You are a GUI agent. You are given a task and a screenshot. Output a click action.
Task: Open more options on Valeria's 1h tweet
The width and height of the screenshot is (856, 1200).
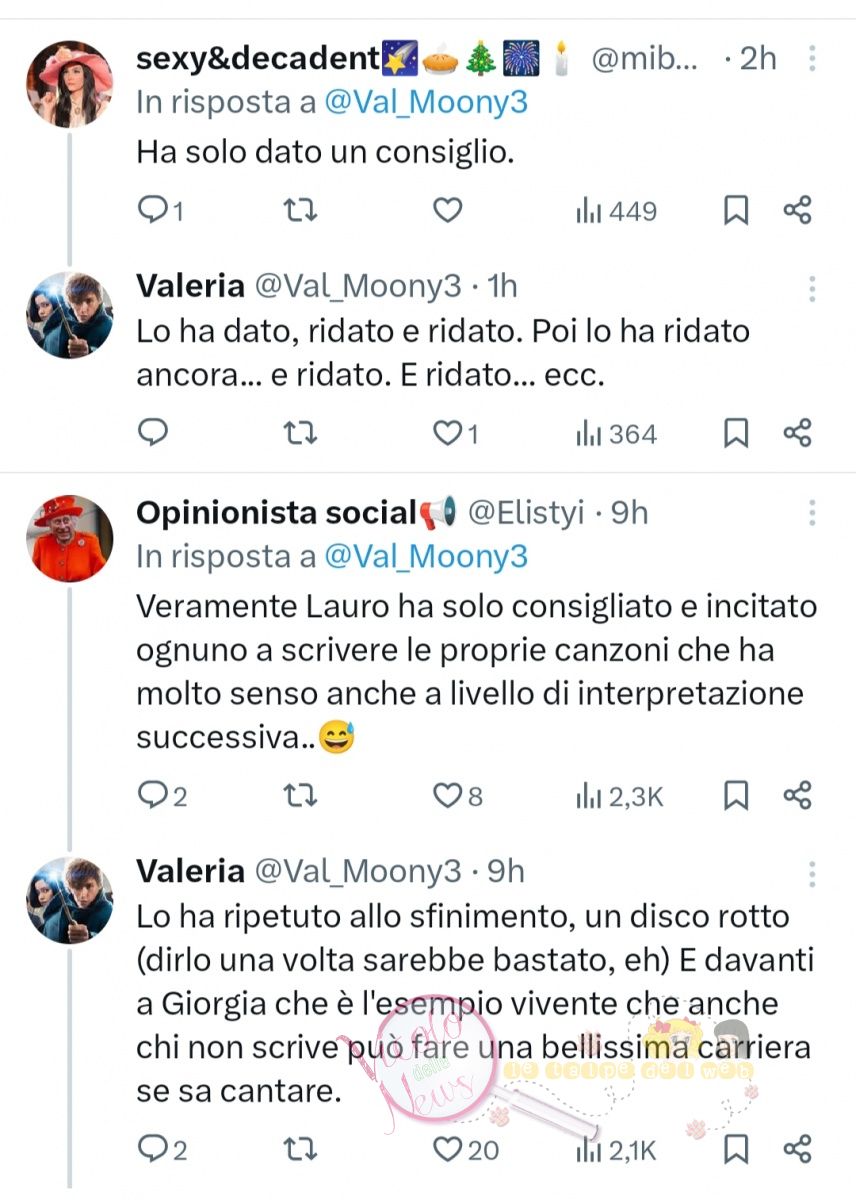tap(812, 287)
